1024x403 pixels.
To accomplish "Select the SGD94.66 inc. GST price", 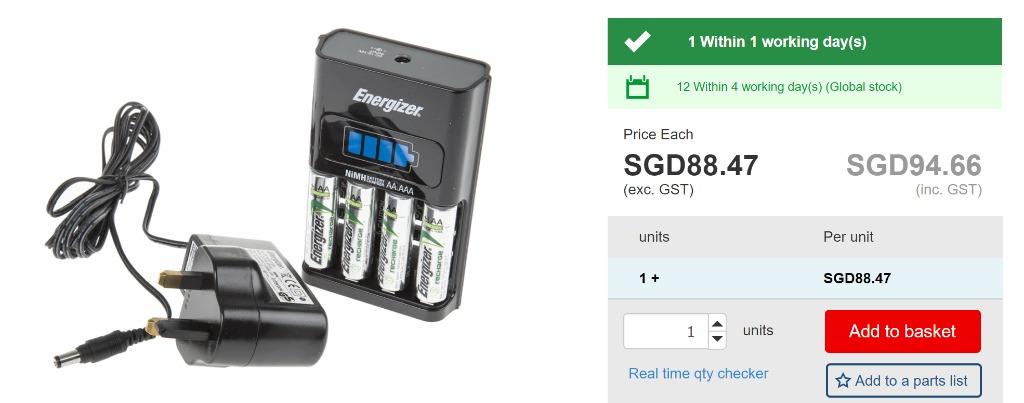I will pyautogui.click(x=914, y=166).
